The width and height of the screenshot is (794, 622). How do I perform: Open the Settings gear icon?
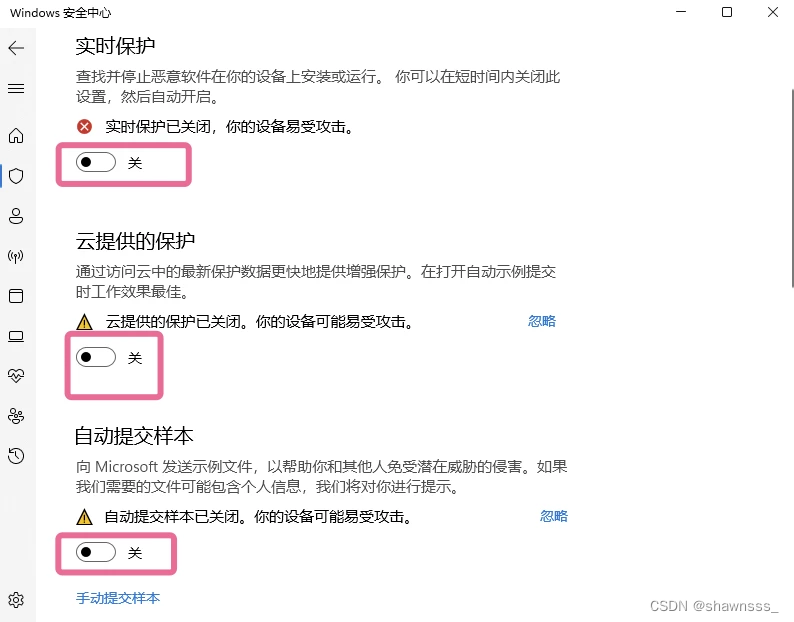[x=16, y=600]
